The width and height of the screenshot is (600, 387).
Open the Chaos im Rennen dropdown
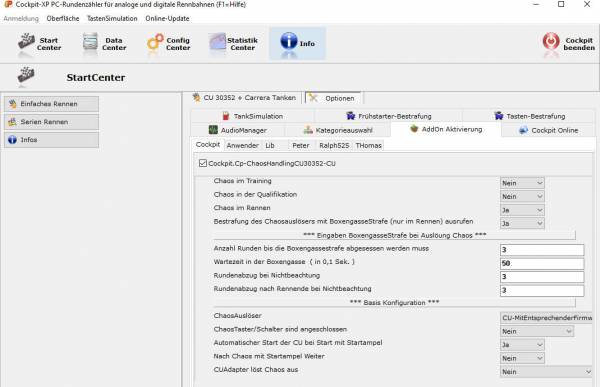(522, 210)
